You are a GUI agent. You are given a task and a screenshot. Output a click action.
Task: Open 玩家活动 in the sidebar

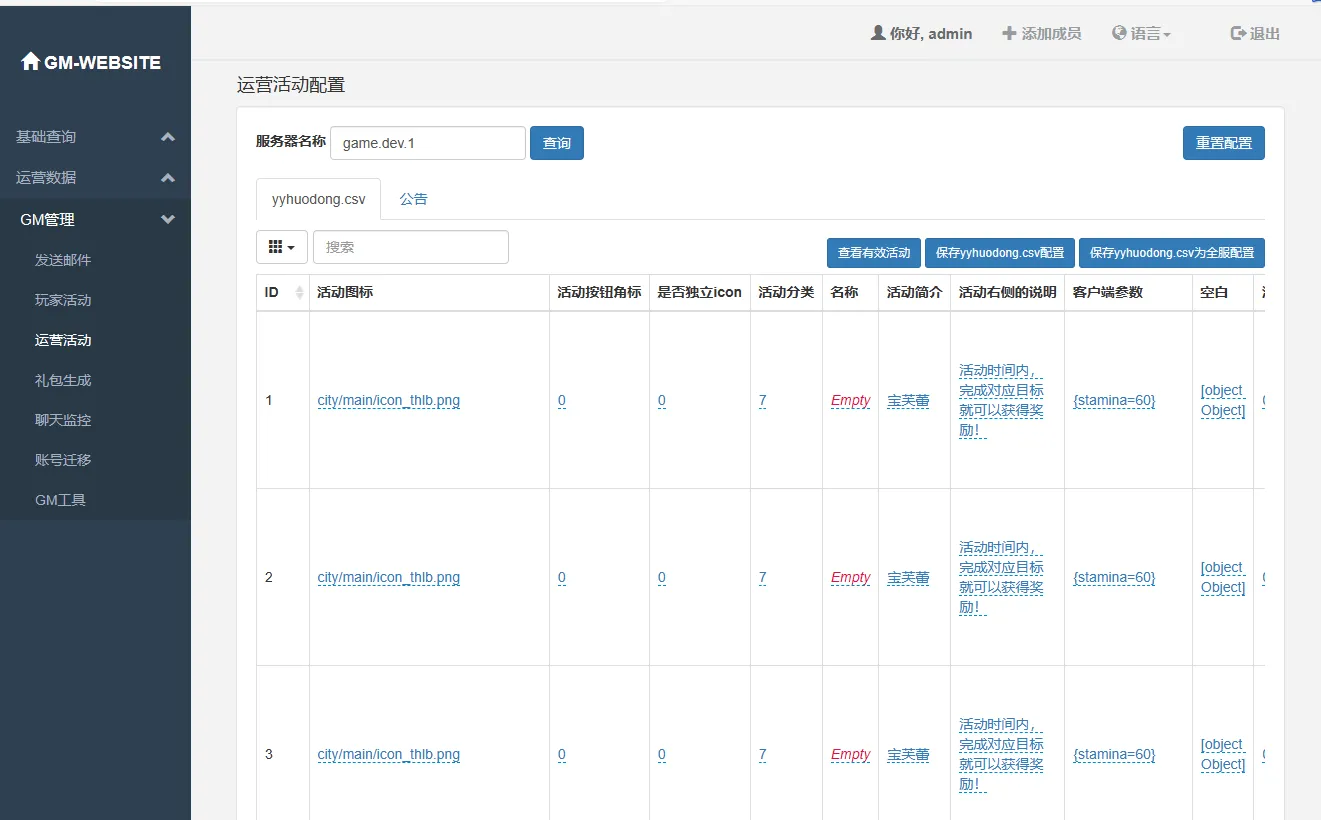click(x=63, y=300)
